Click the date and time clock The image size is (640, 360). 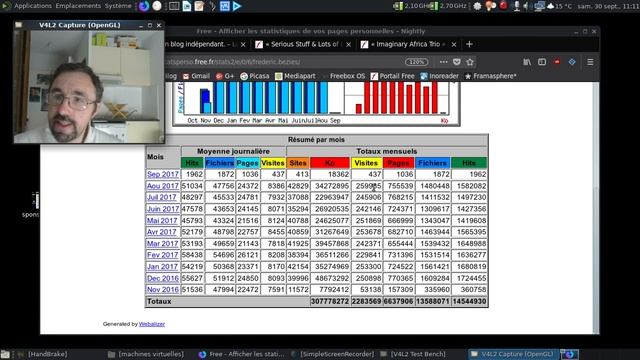coord(608,6)
